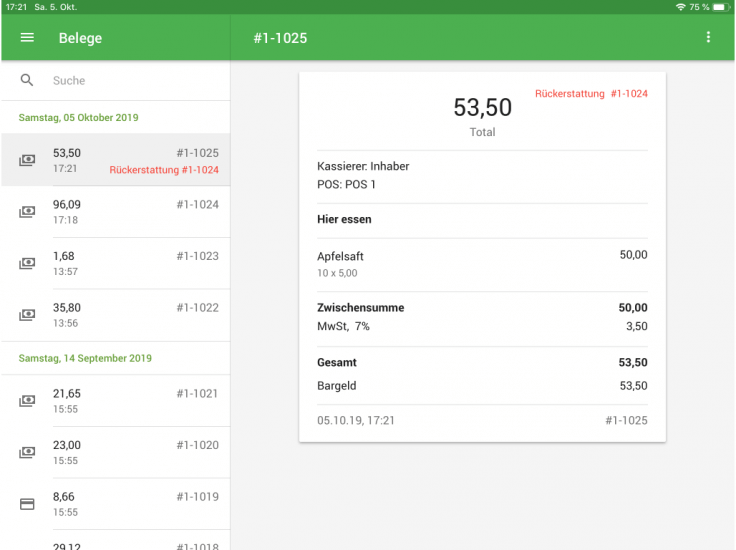This screenshot has height=550, width=736.
Task: Click the Belege title
Action: click(80, 38)
